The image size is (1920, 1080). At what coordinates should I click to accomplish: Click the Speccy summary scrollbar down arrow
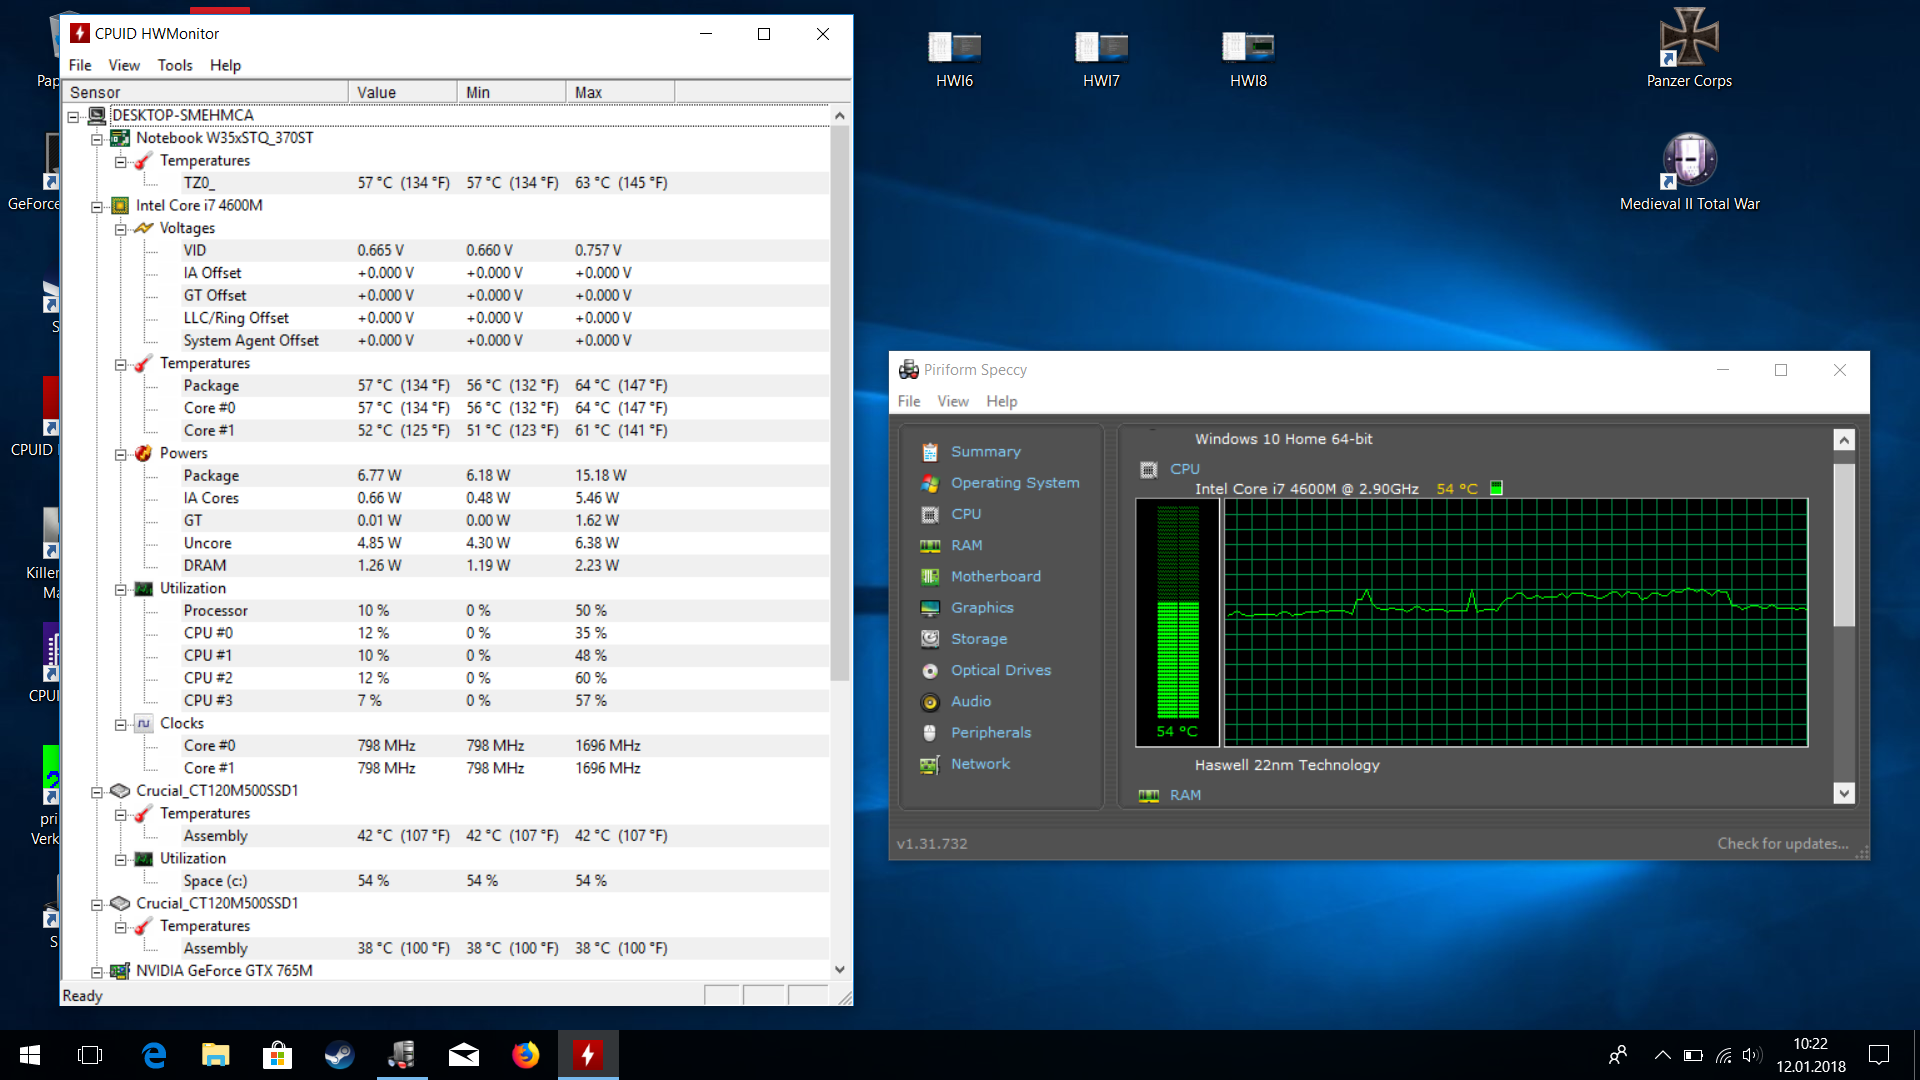[1844, 793]
